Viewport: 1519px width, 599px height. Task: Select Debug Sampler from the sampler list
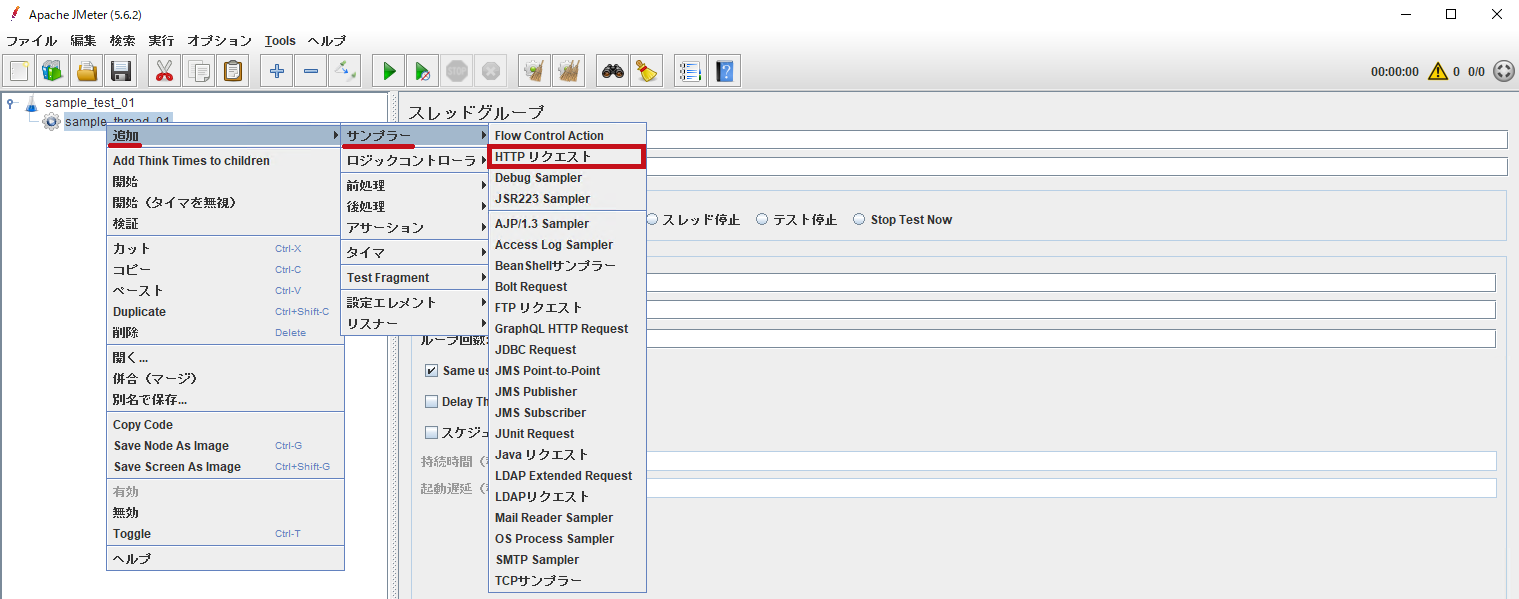point(567,178)
